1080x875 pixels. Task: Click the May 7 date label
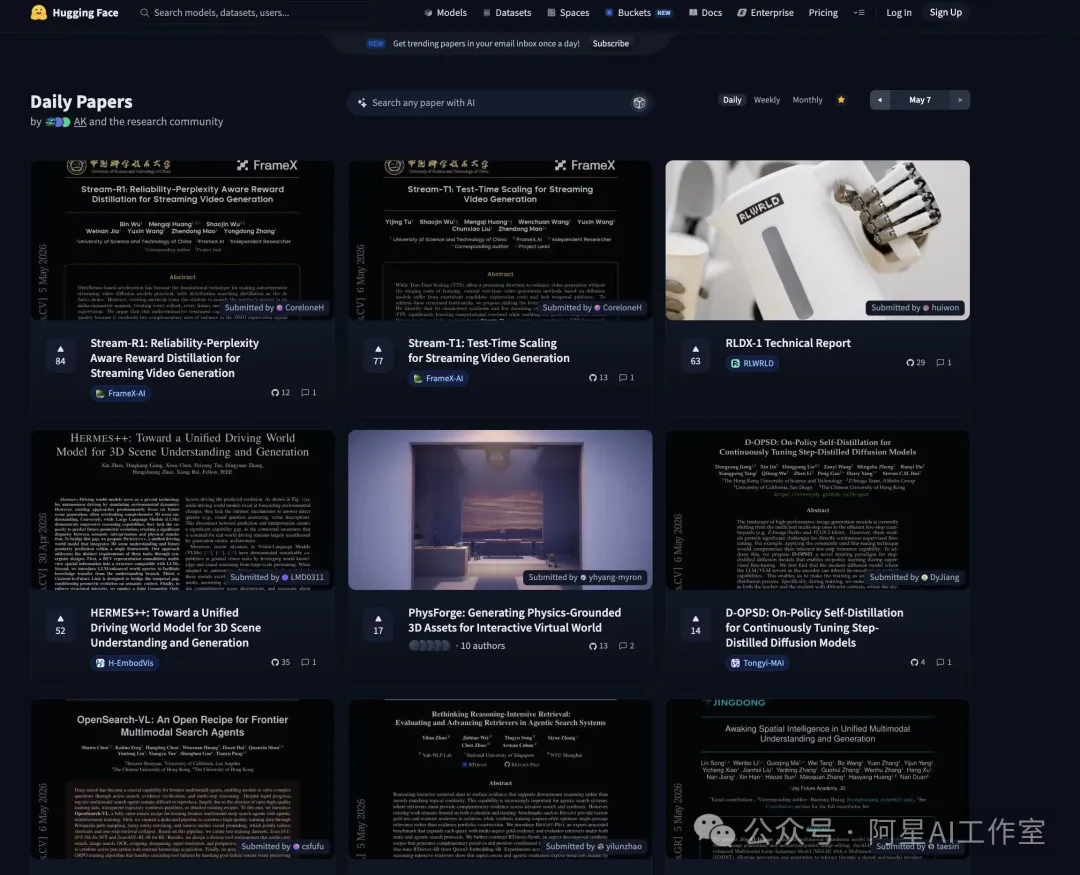tap(920, 100)
